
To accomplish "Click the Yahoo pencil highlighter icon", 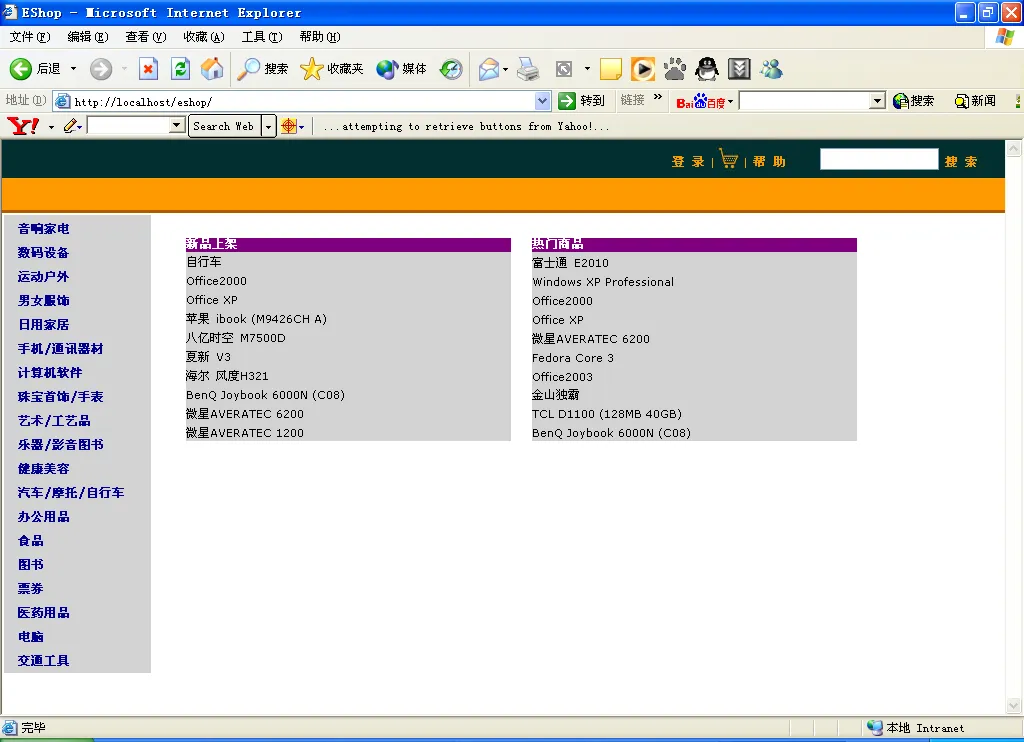I will click(71, 125).
